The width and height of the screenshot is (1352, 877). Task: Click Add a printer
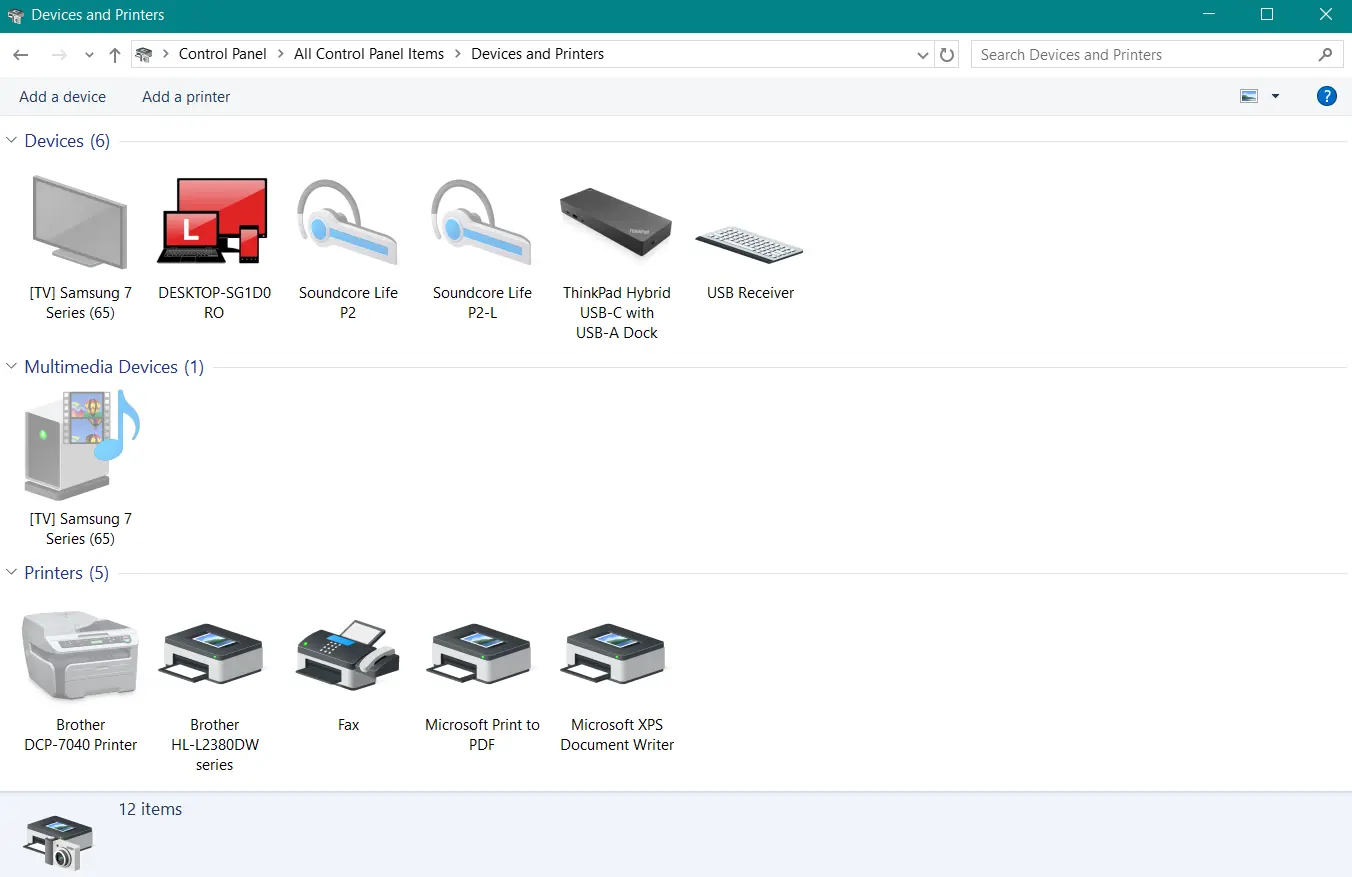tap(186, 97)
